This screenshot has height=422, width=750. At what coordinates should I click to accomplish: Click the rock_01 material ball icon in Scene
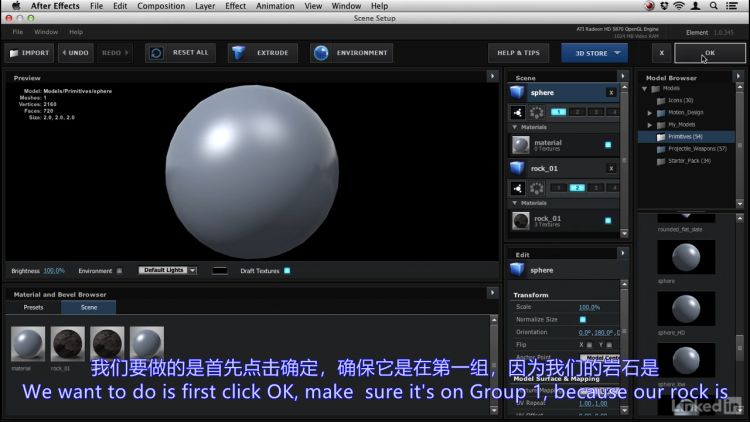coord(521,221)
